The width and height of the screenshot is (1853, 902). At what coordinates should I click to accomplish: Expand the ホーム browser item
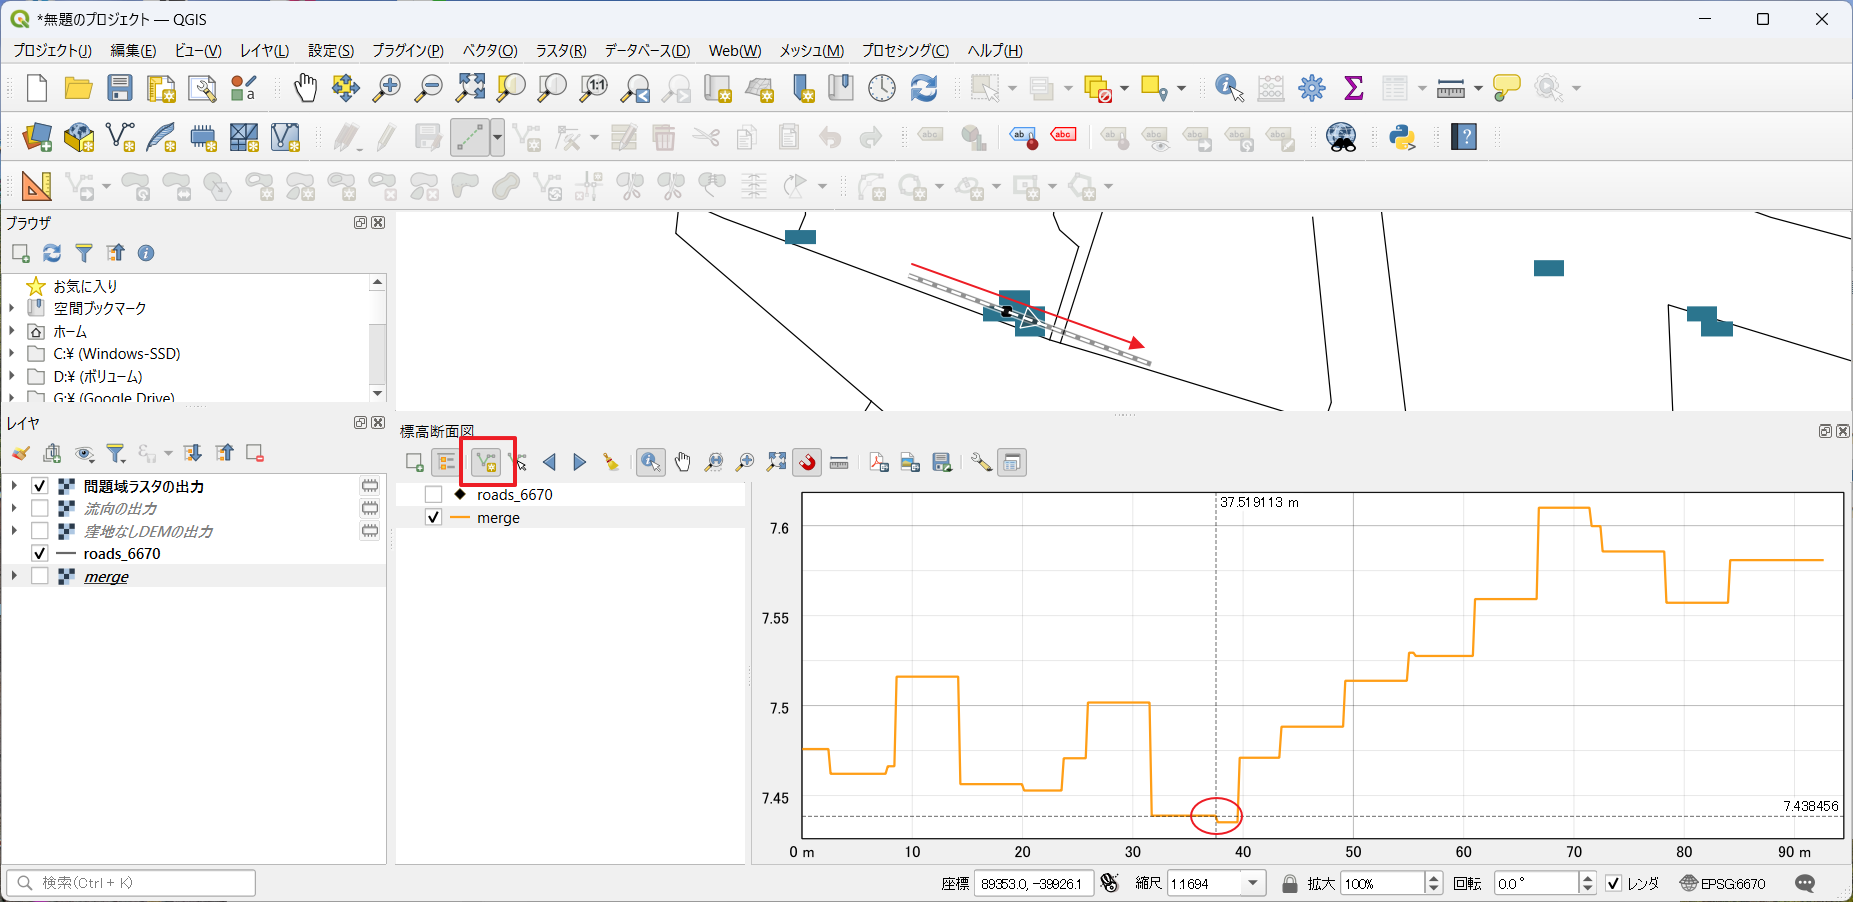coord(12,331)
